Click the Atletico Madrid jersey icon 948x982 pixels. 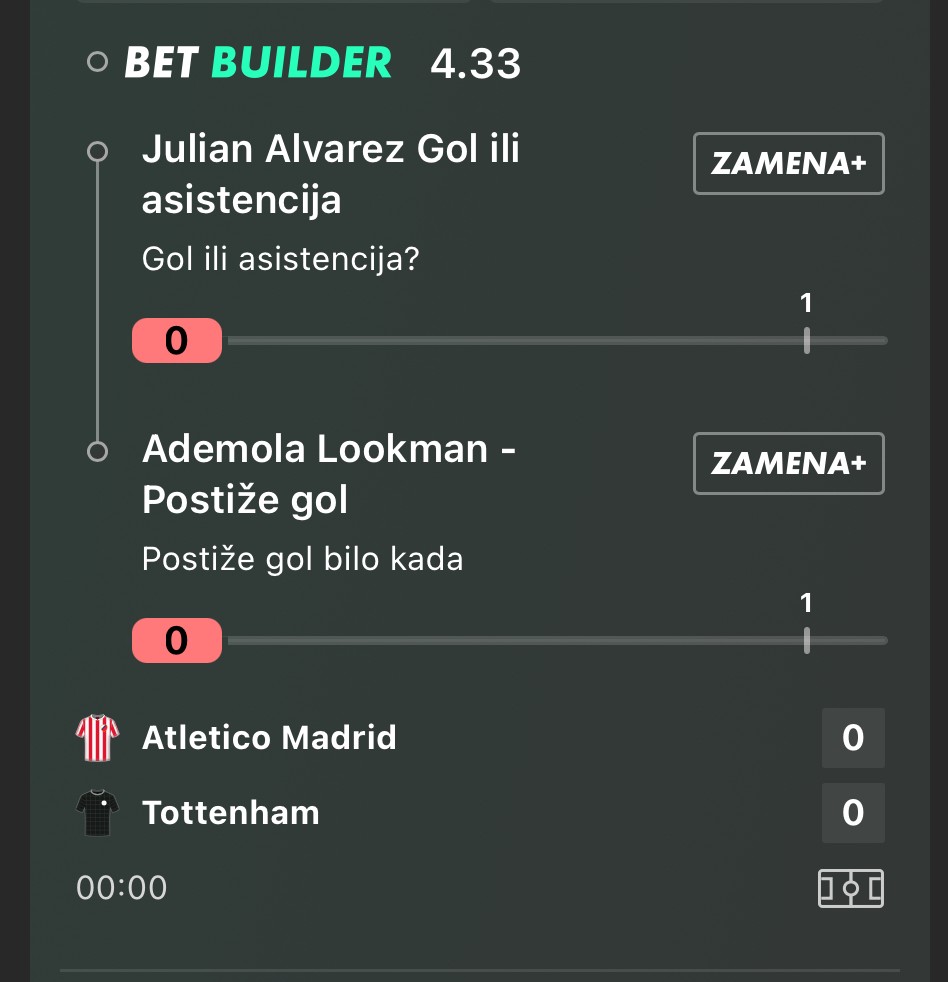tap(97, 738)
